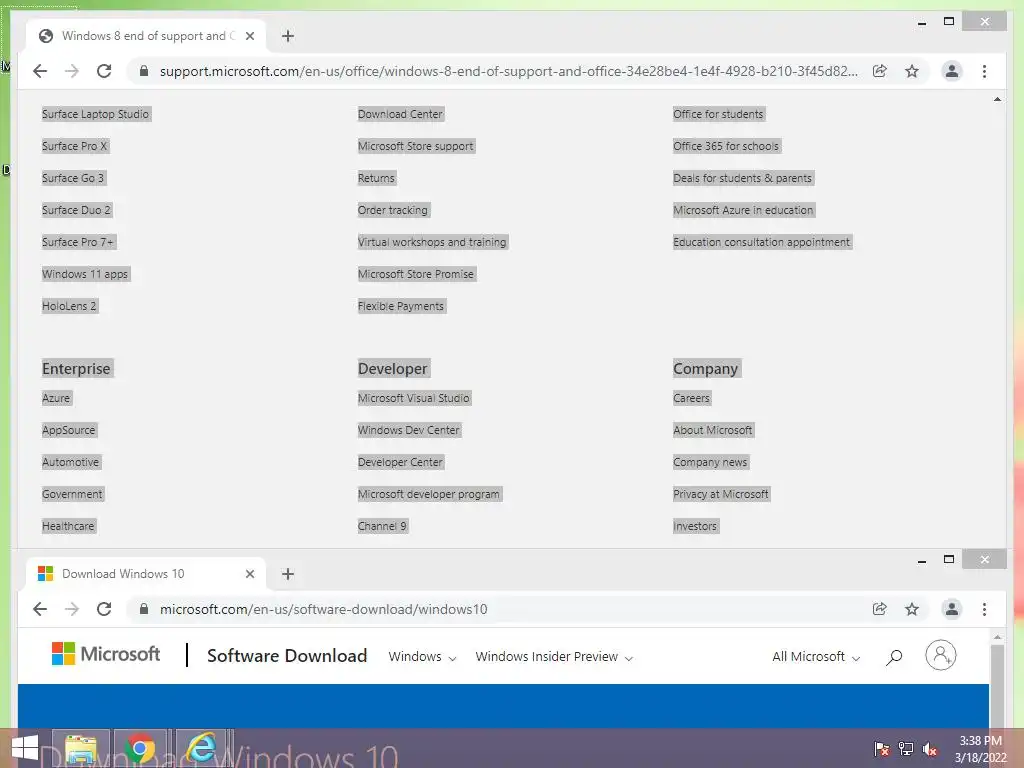Go back in Download Windows 10 window
This screenshot has height=768, width=1024.
coord(40,609)
